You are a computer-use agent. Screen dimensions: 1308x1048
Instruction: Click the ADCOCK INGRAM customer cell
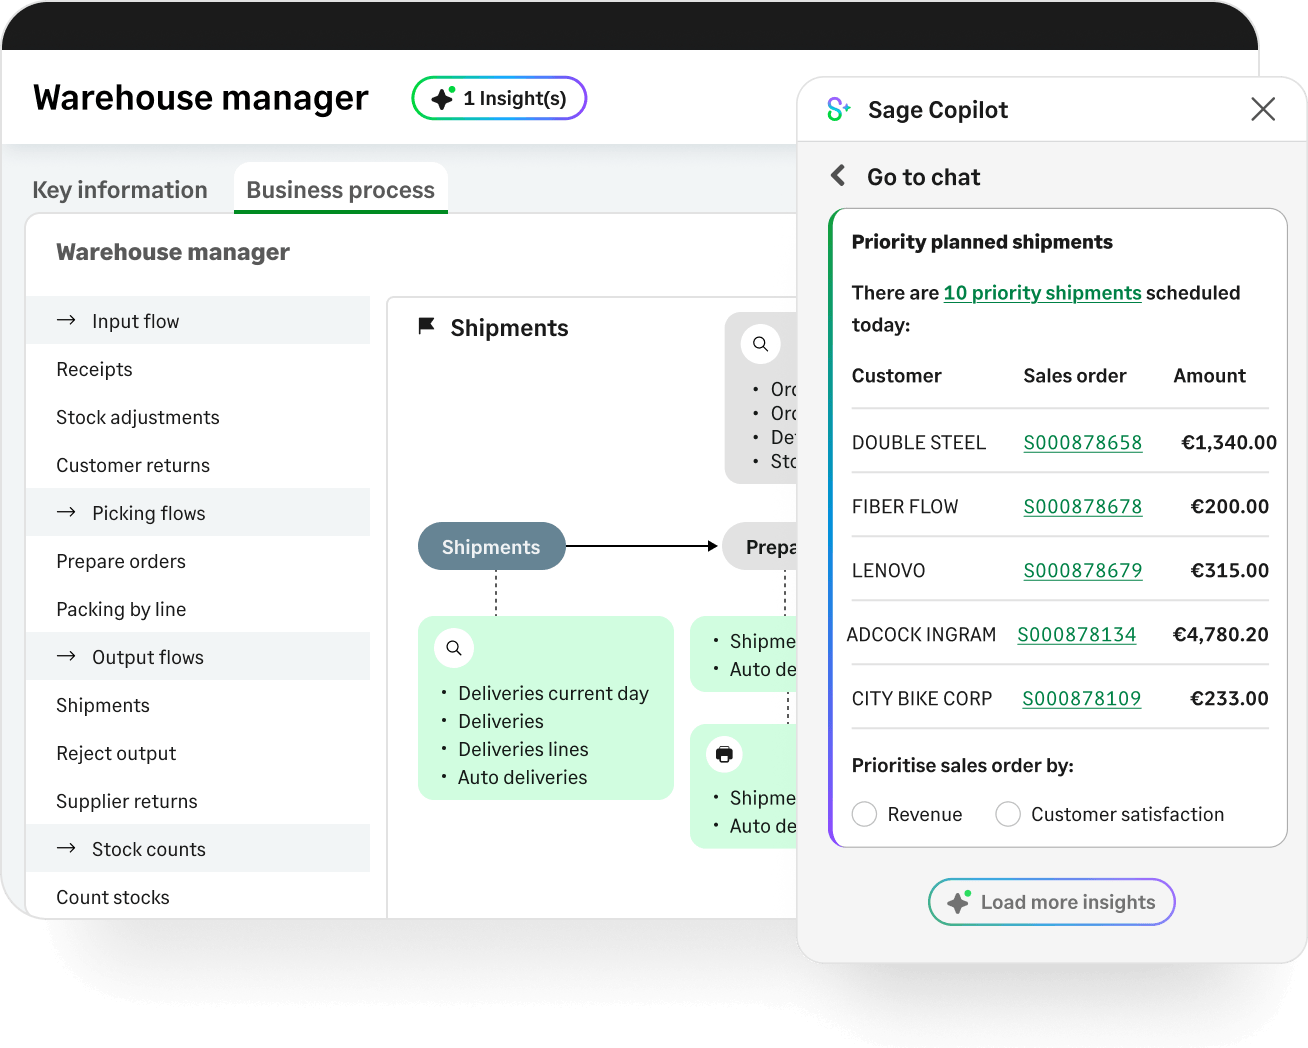[921, 635]
